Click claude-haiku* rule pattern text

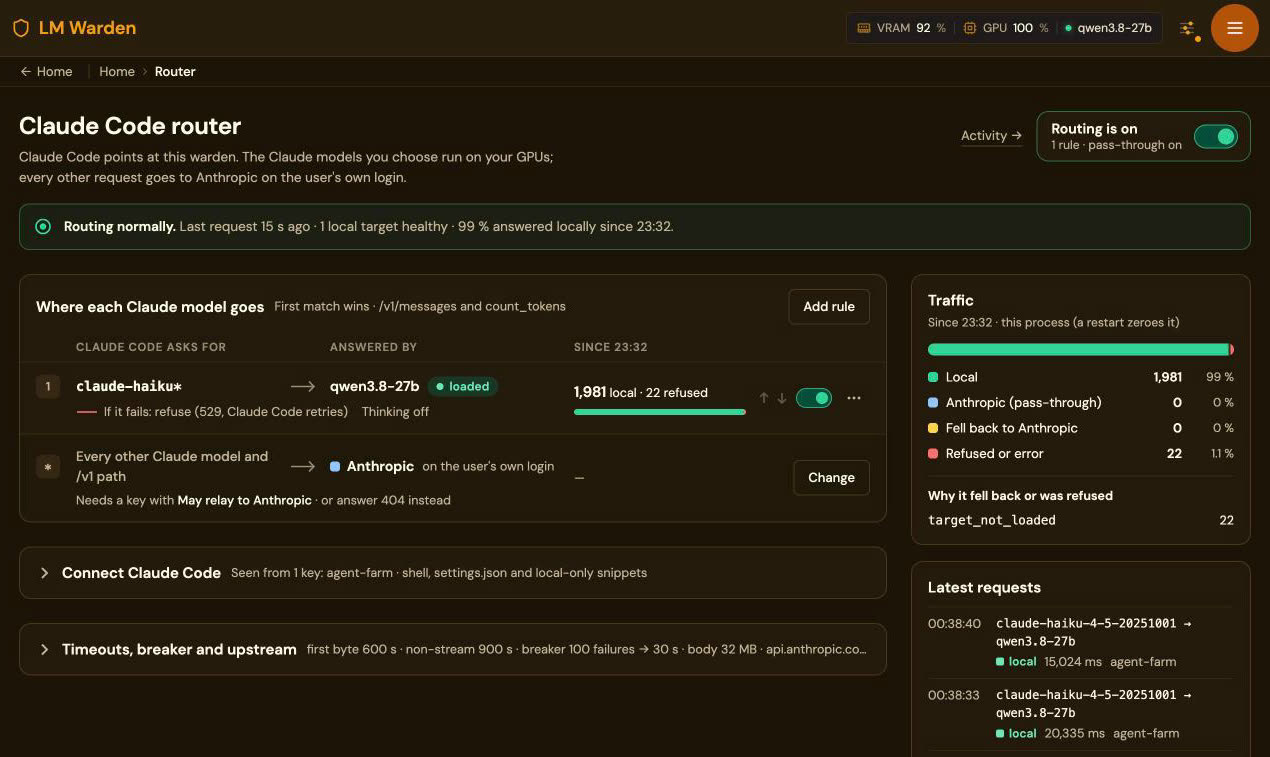[129, 386]
